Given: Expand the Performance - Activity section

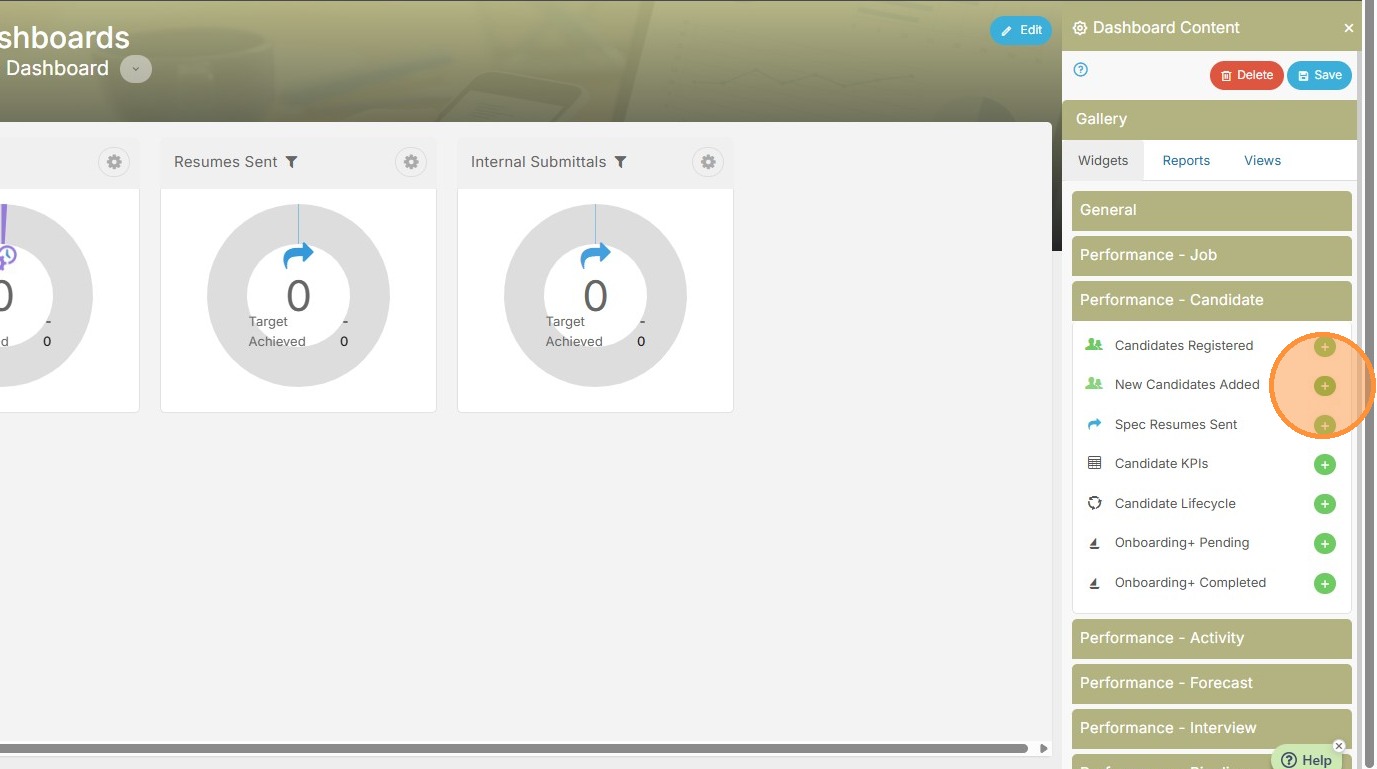Looking at the screenshot, I should [1212, 638].
